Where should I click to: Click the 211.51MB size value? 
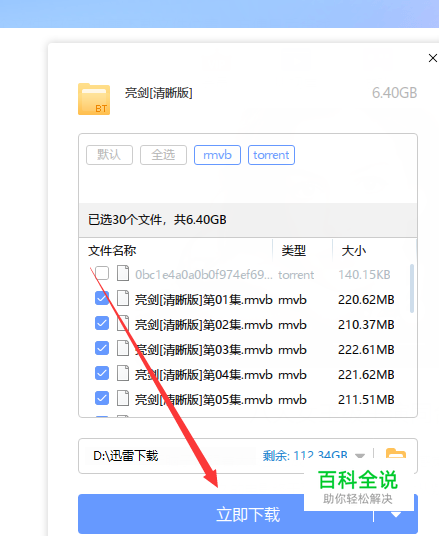366,400
